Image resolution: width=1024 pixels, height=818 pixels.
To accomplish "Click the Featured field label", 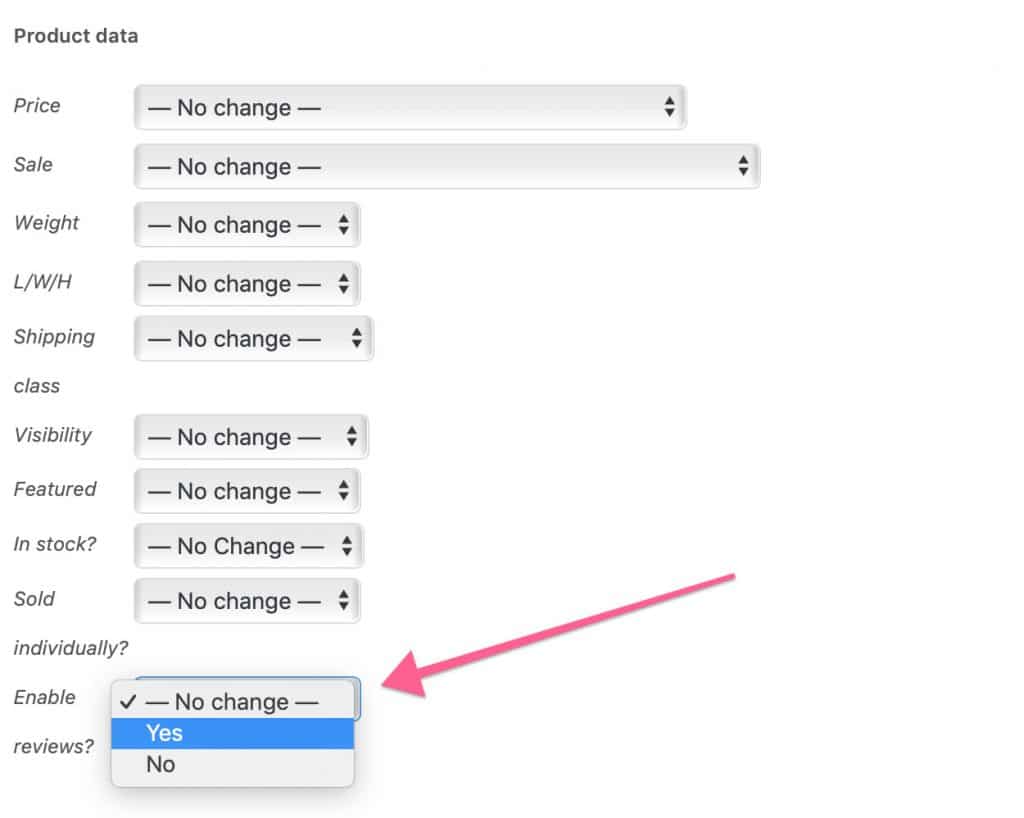I will [55, 489].
